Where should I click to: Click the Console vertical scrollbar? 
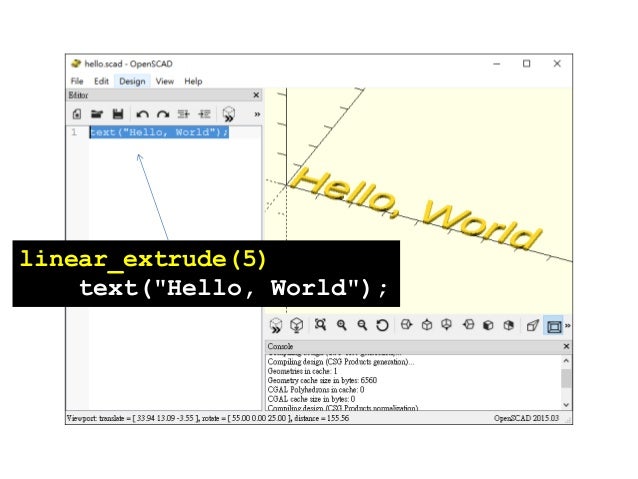[x=567, y=378]
